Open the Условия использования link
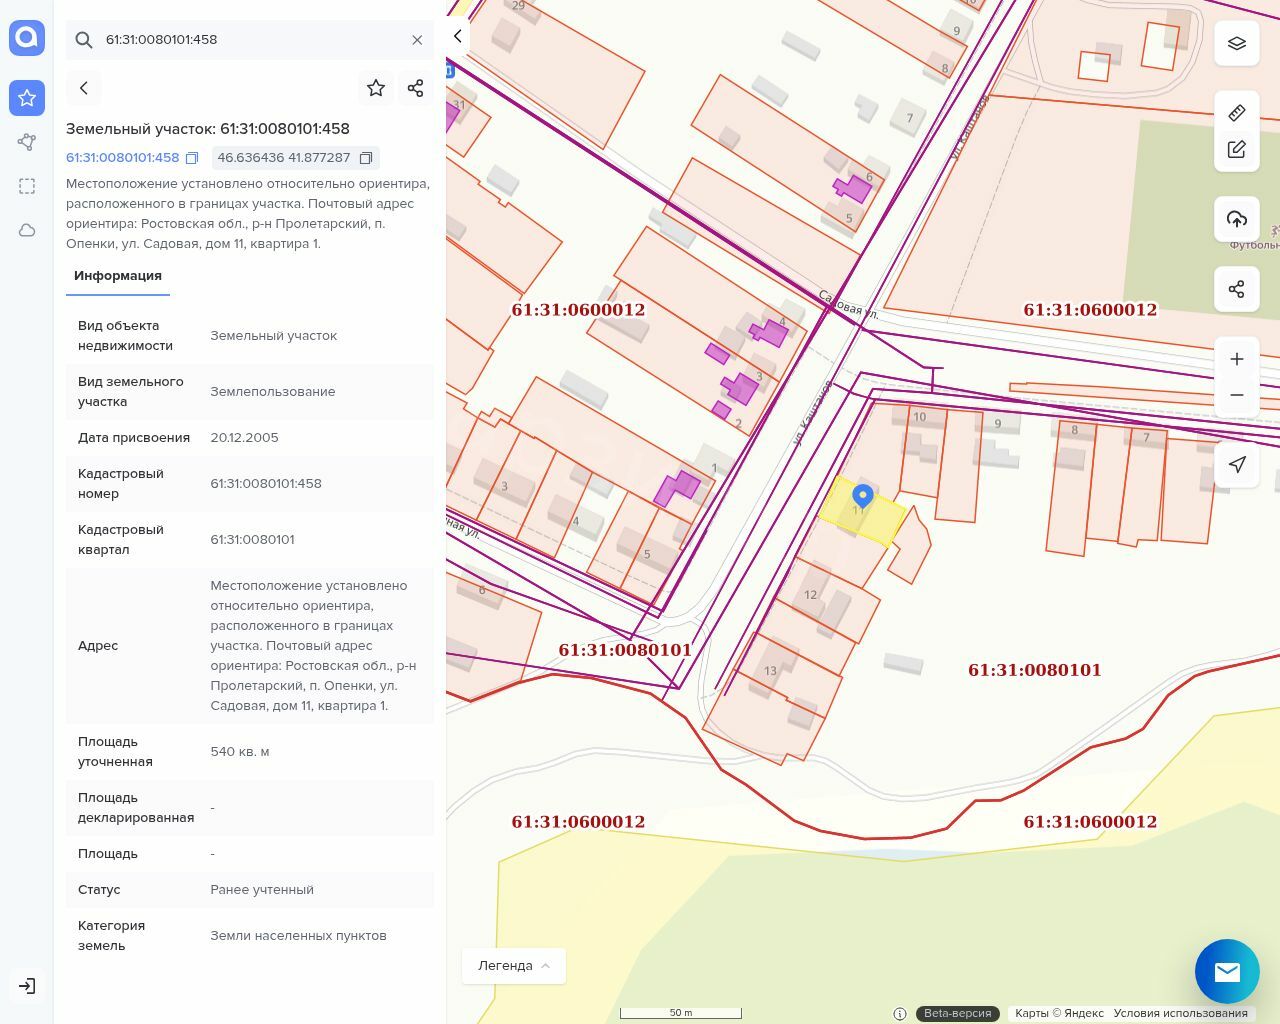This screenshot has width=1280, height=1024. (x=1180, y=1013)
